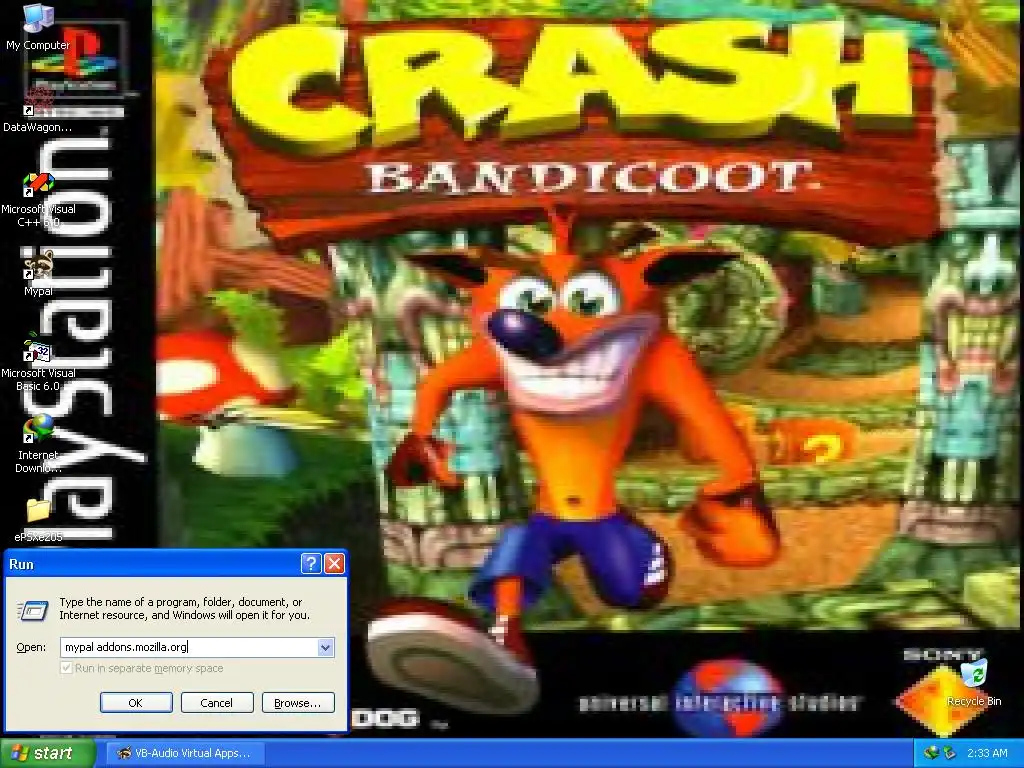
Task: Click Cancel in the Run dialog
Action: pyautogui.click(x=217, y=703)
